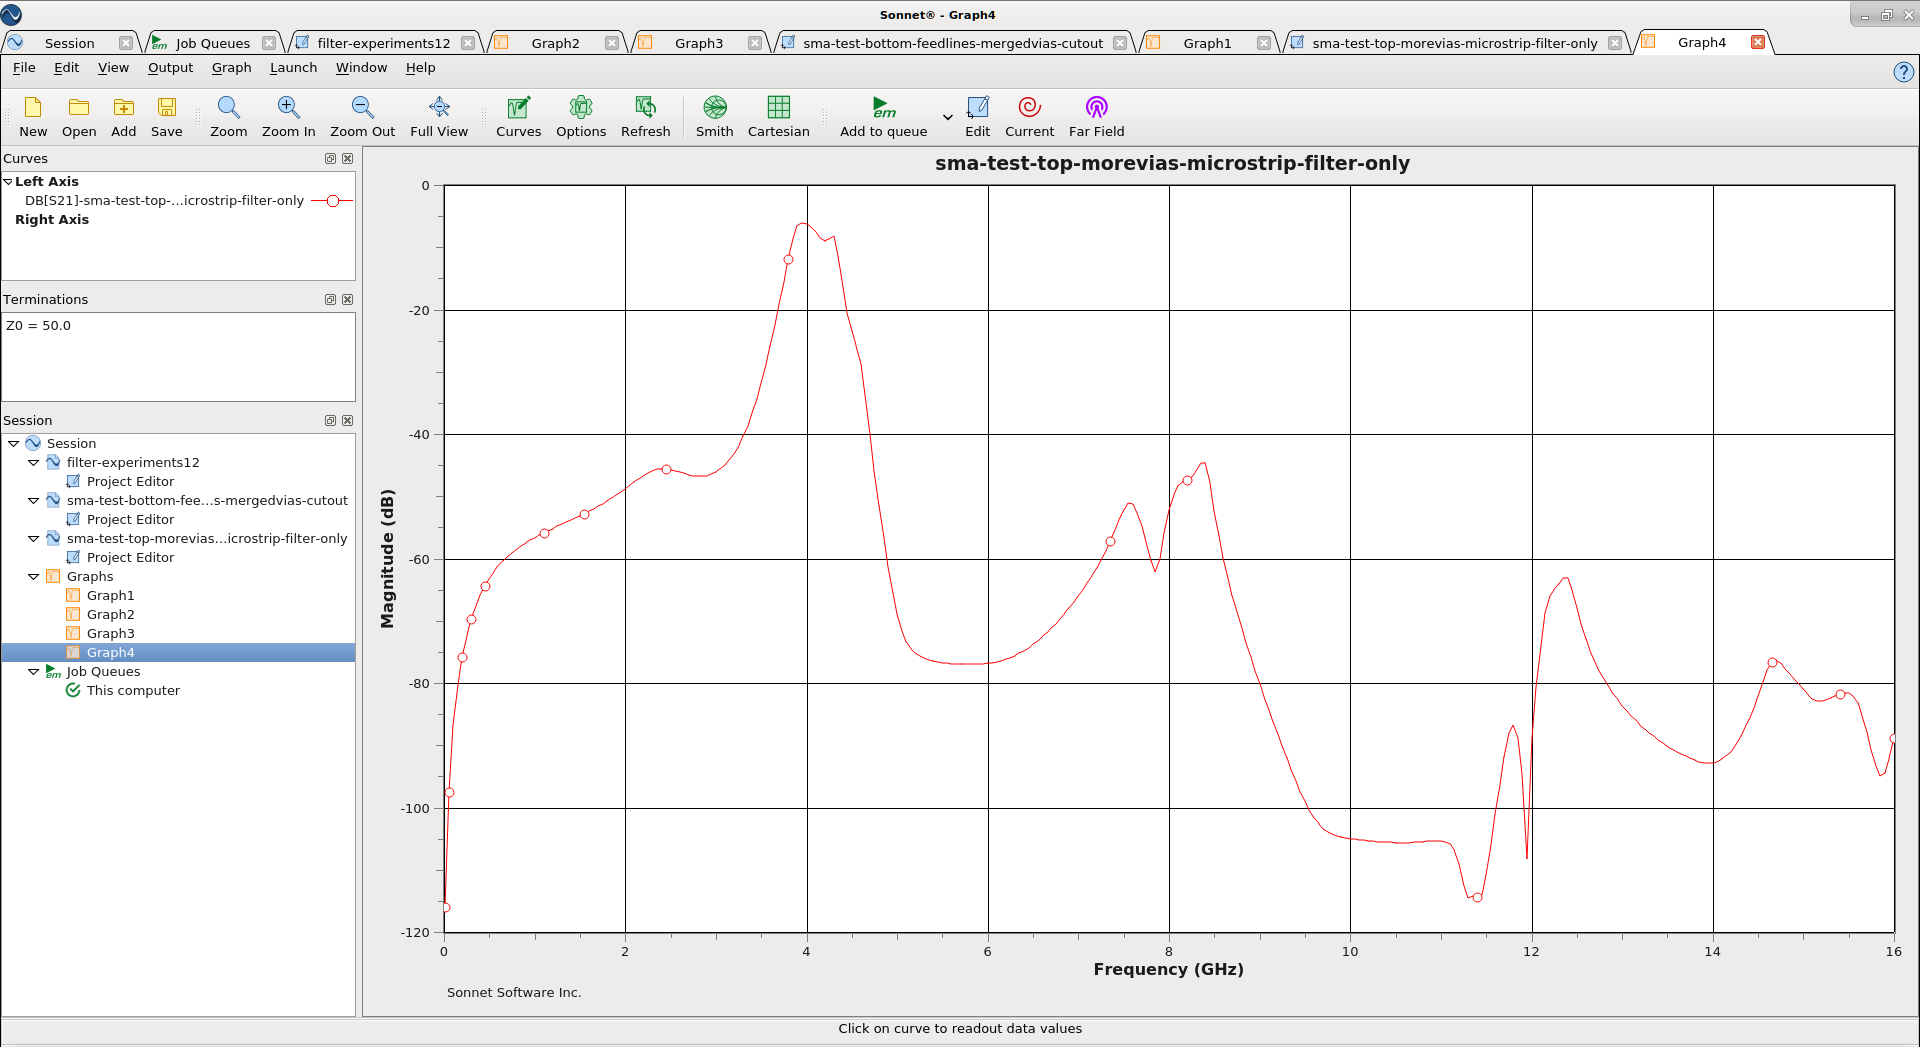Image resolution: width=1920 pixels, height=1047 pixels.
Task: Collapse sma-test-bottom-fee mergedvias-cutout node
Action: [34, 501]
